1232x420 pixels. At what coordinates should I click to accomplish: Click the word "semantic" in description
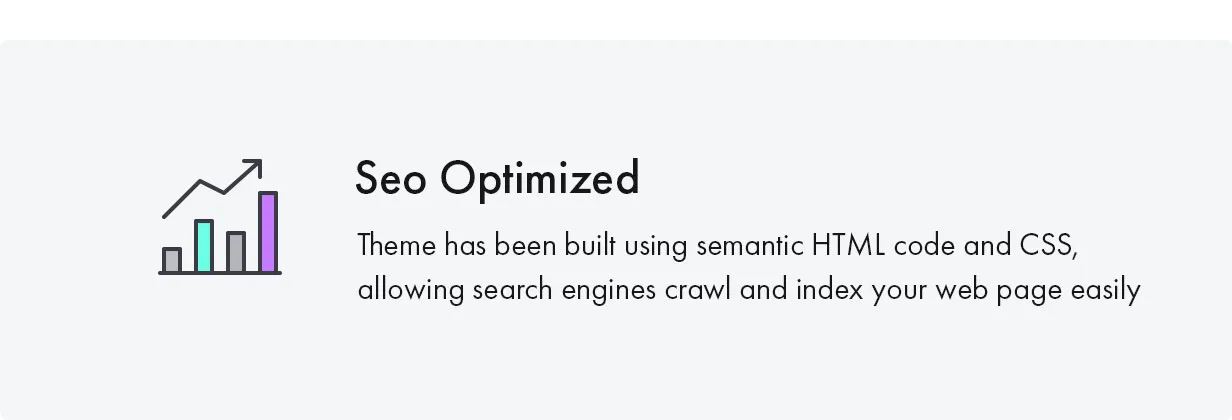click(751, 245)
